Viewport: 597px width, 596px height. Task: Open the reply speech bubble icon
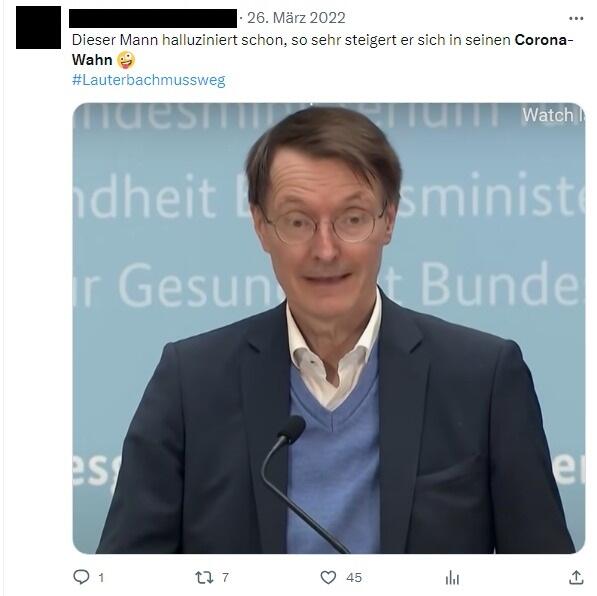[81, 577]
